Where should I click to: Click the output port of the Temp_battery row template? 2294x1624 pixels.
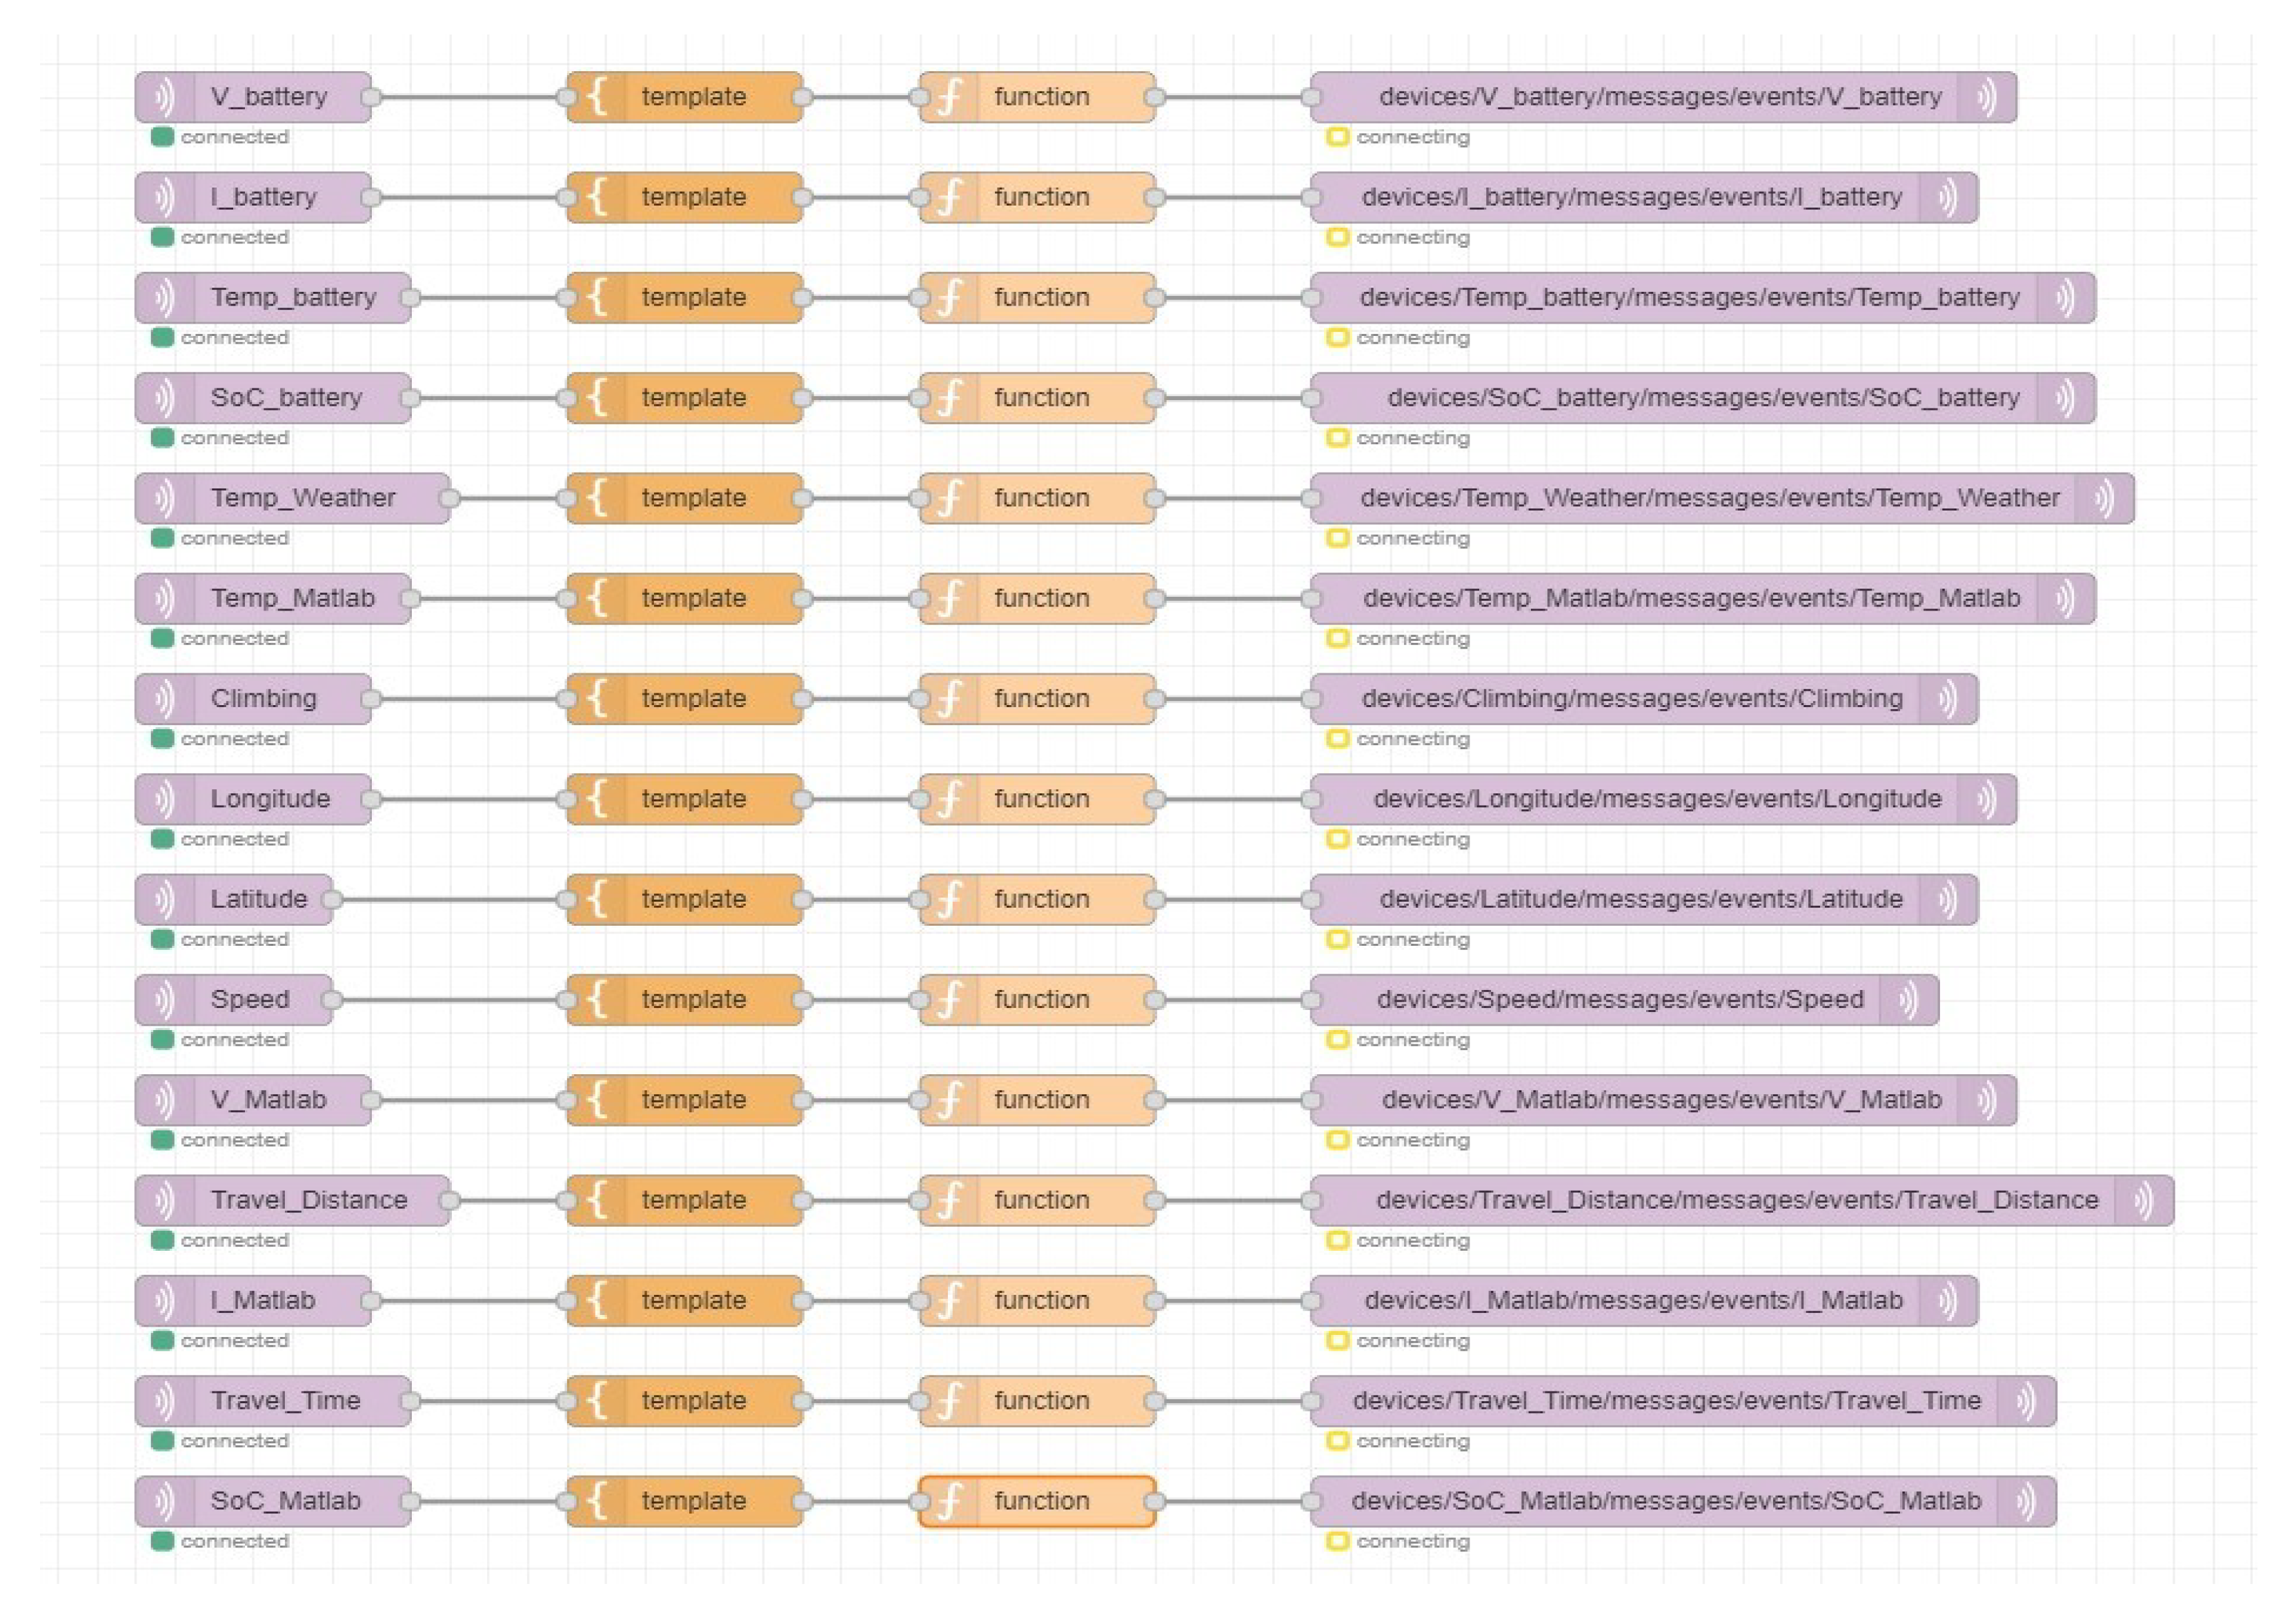click(x=802, y=297)
